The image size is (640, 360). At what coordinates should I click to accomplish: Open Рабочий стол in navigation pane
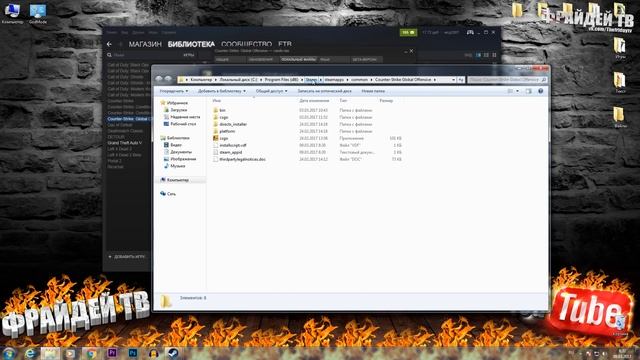click(x=183, y=124)
